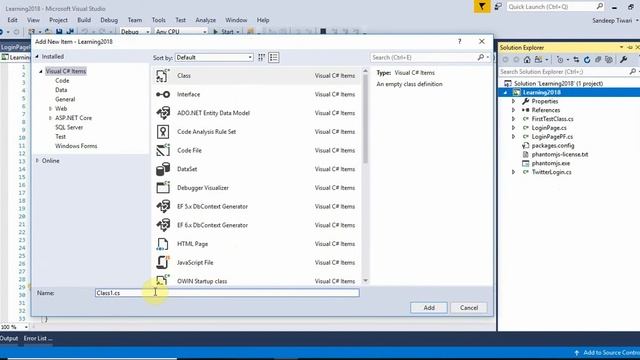Click the Save All toolbar icon
Screen dimensions: 640x360
(70, 31)
